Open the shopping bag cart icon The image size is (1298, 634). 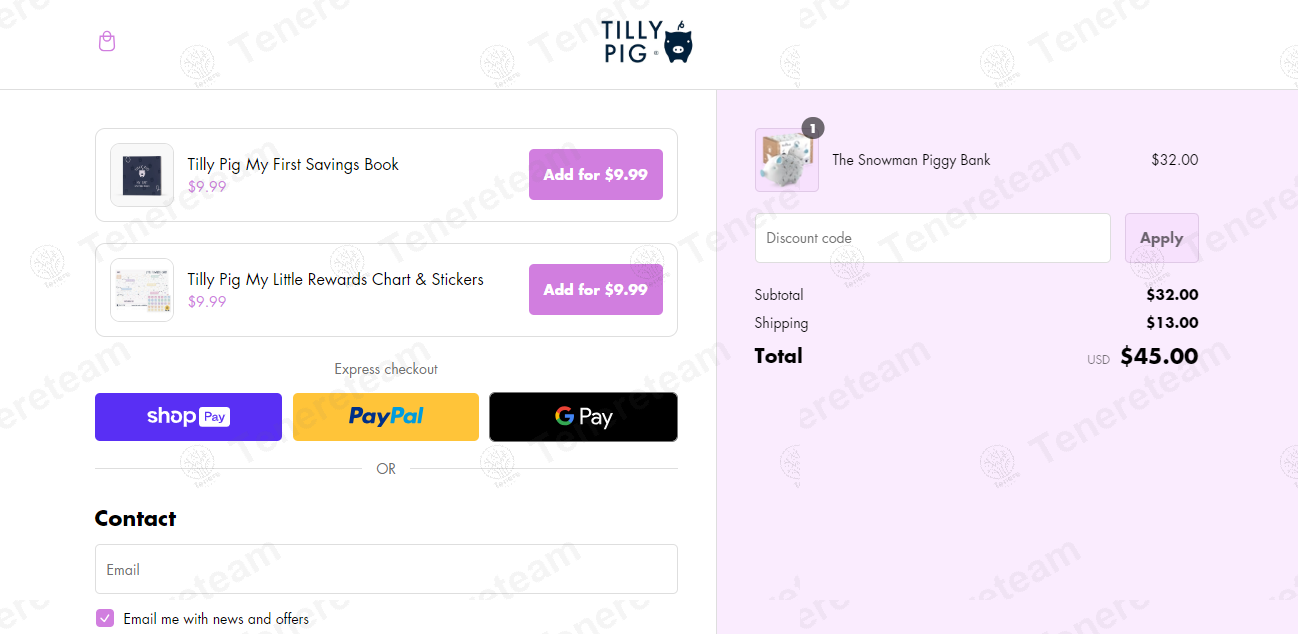[x=107, y=41]
